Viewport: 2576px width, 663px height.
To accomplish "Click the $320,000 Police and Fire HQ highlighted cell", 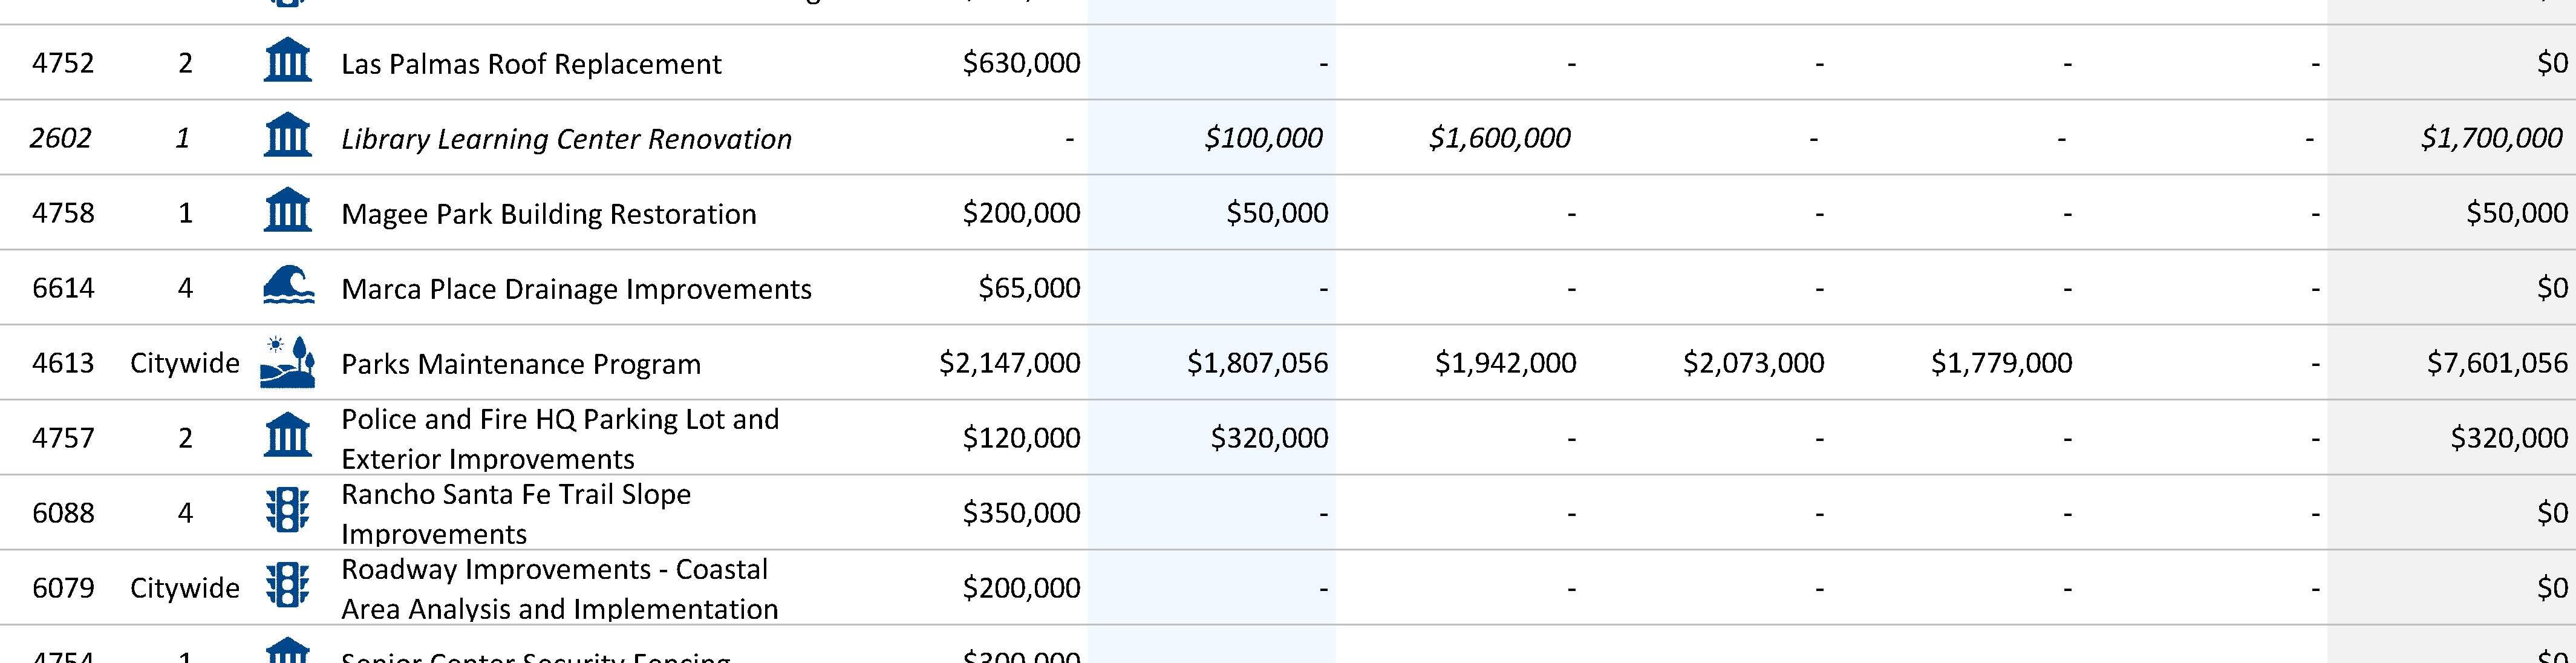I will (x=1268, y=438).
